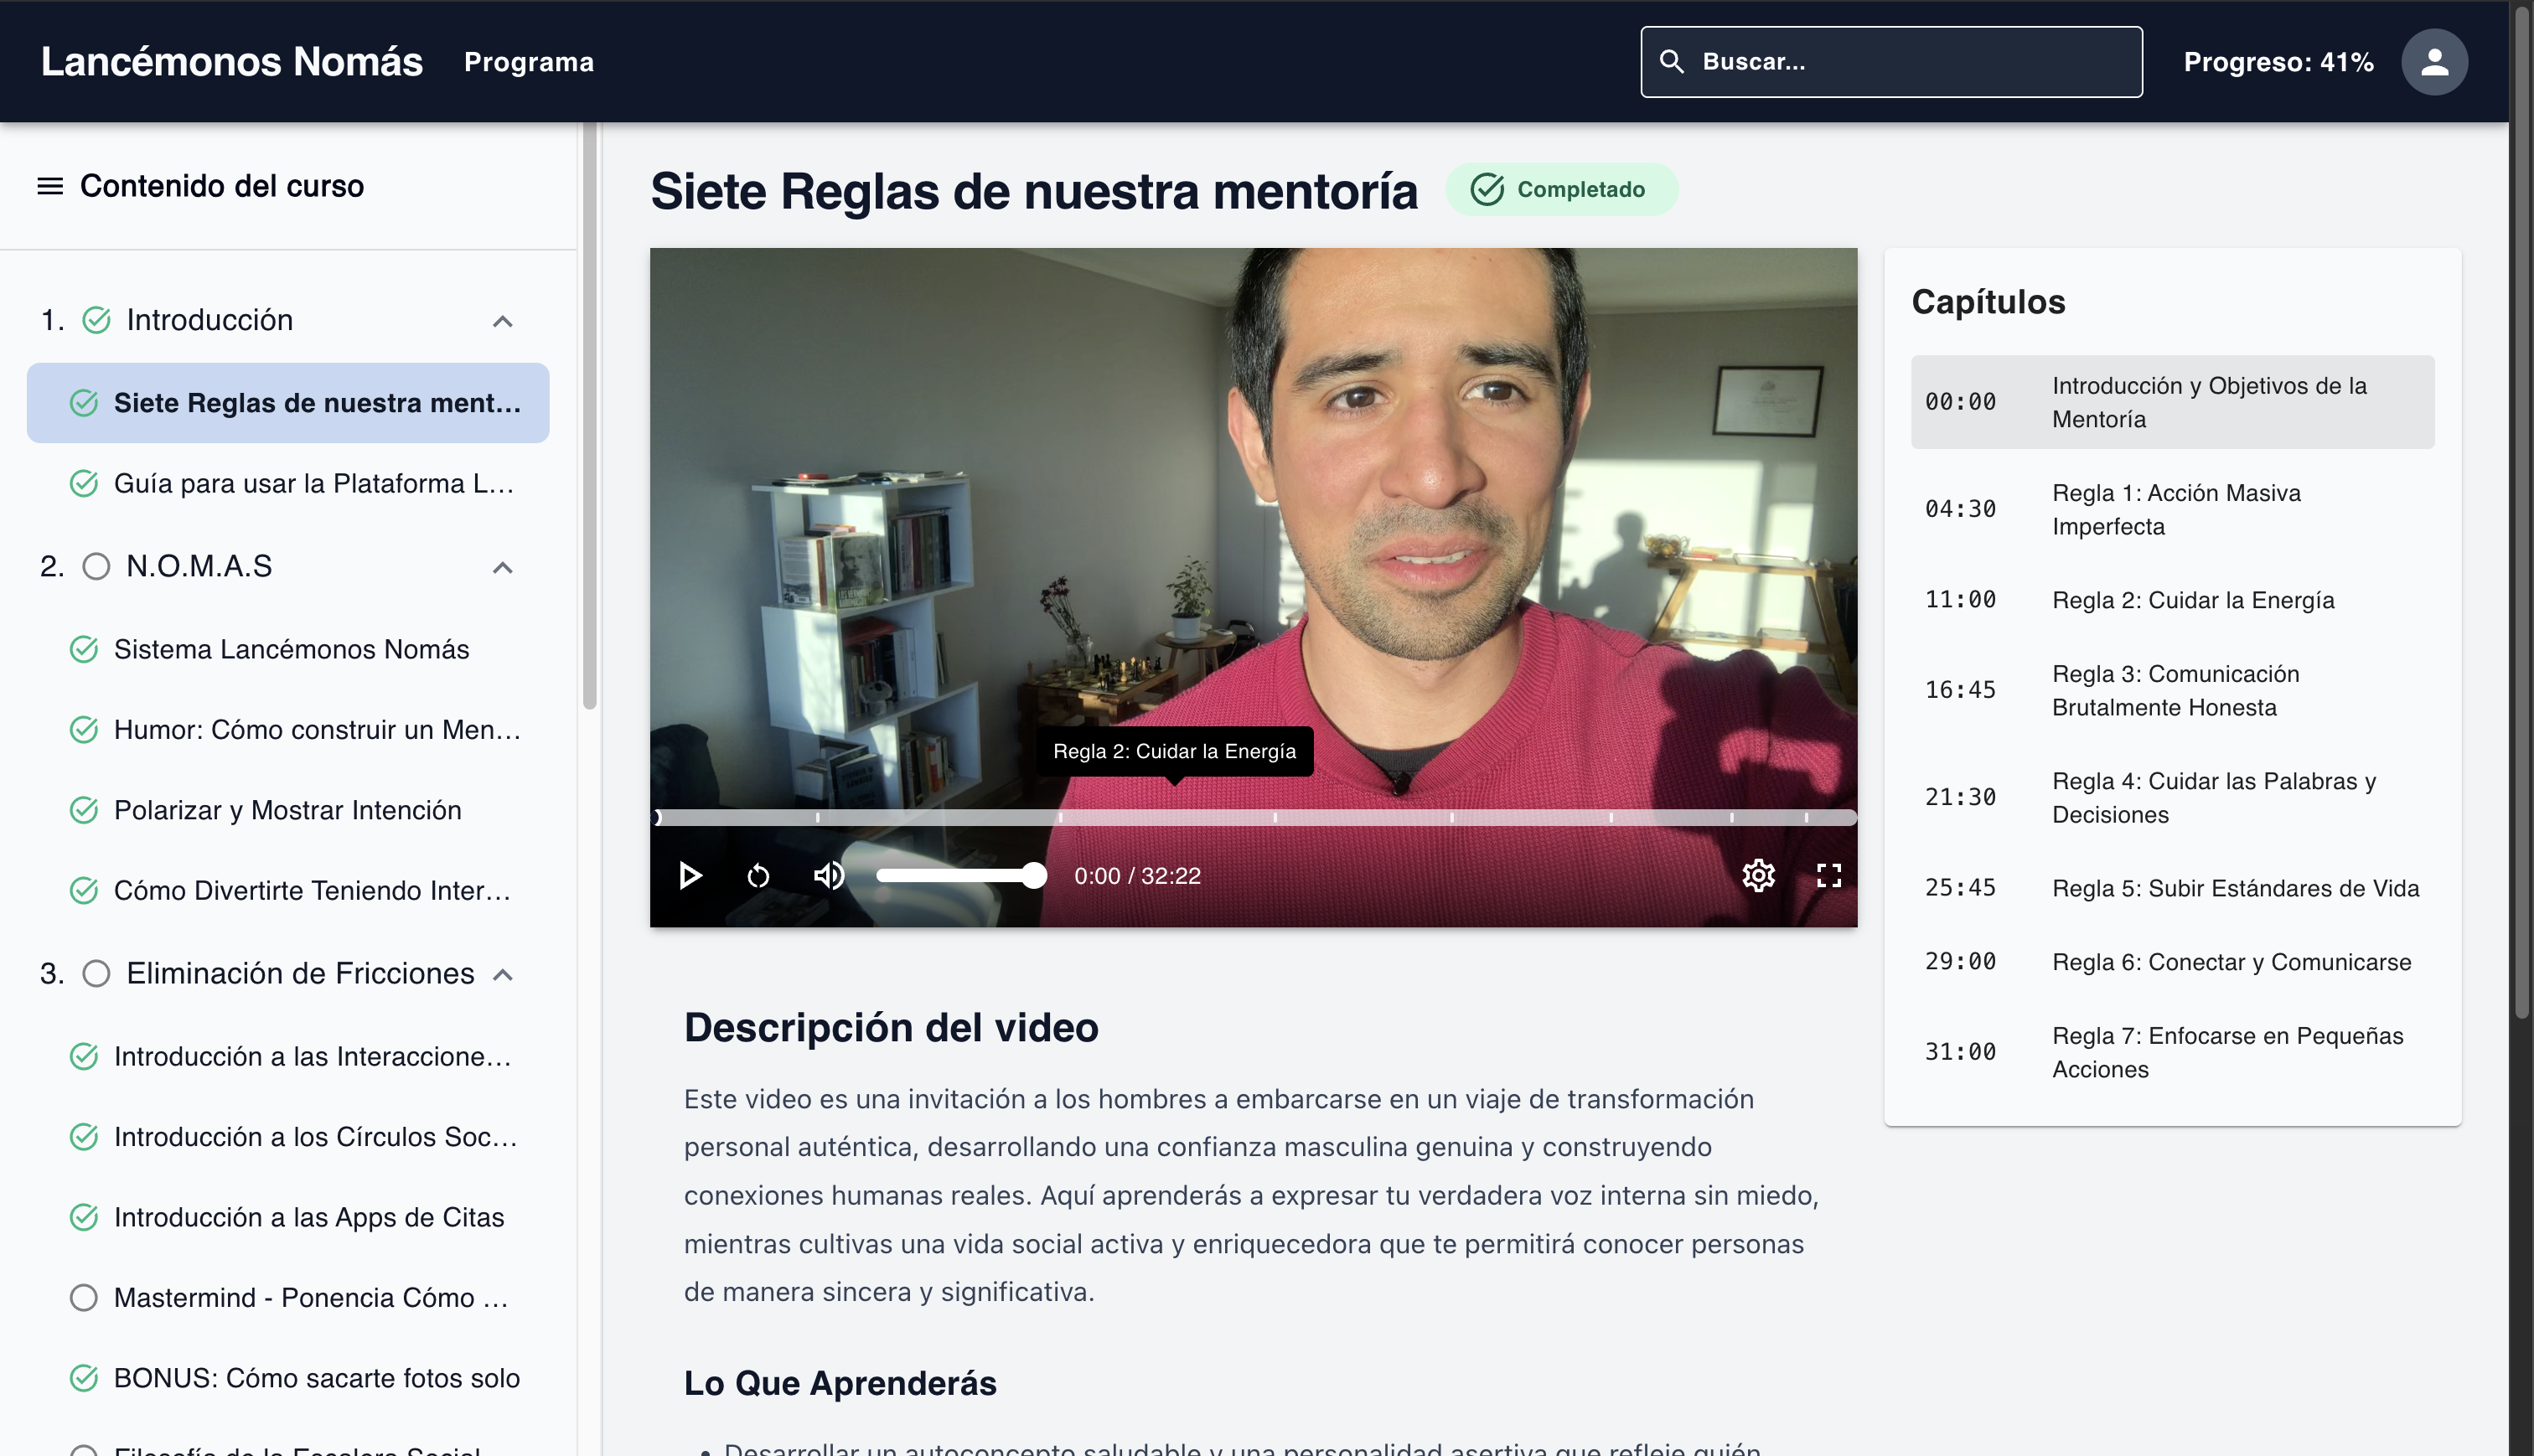Open Guía para usar la Plataforma lesson

(x=313, y=484)
